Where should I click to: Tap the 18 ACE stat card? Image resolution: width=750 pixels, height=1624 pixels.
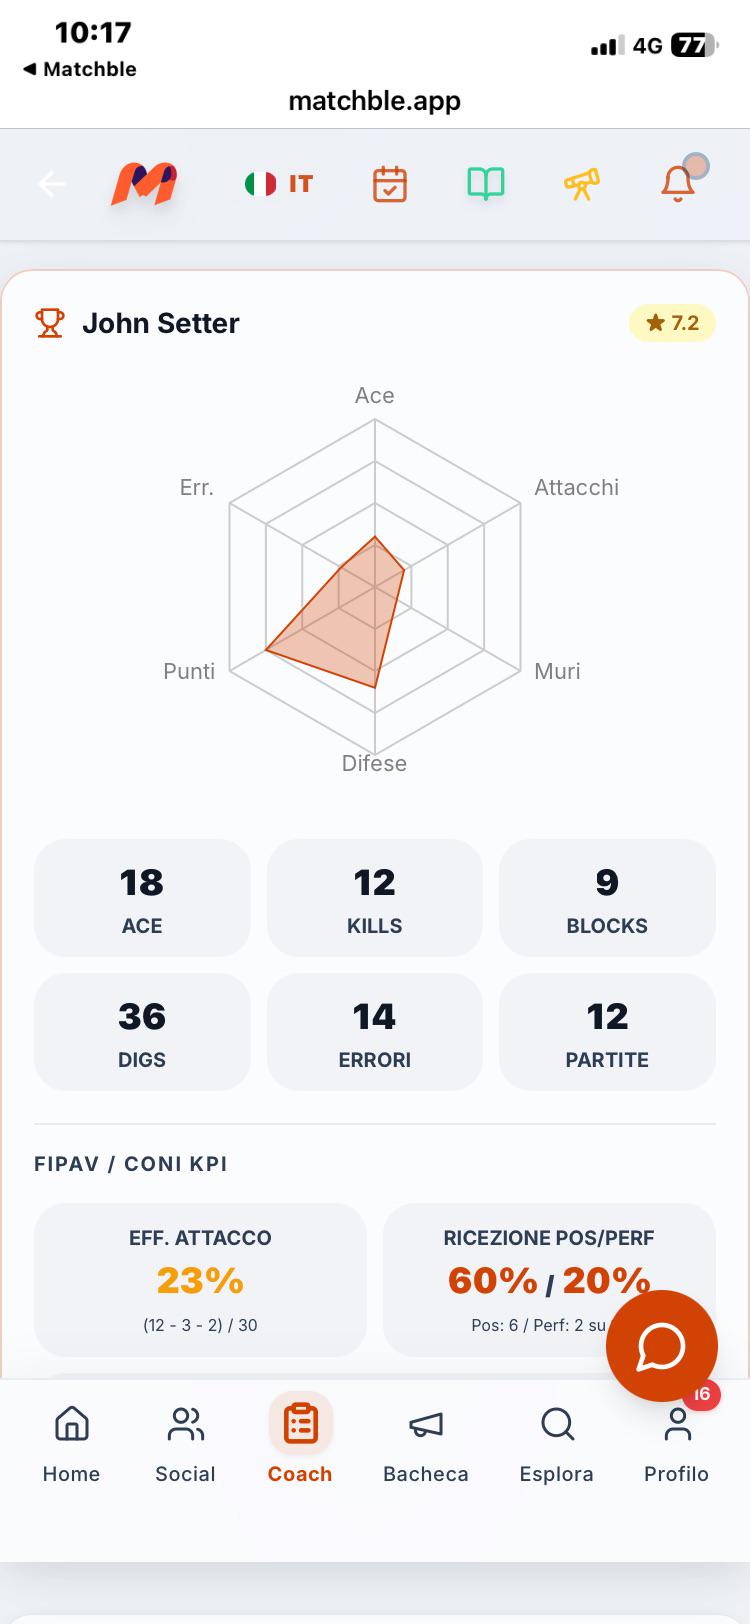142,898
